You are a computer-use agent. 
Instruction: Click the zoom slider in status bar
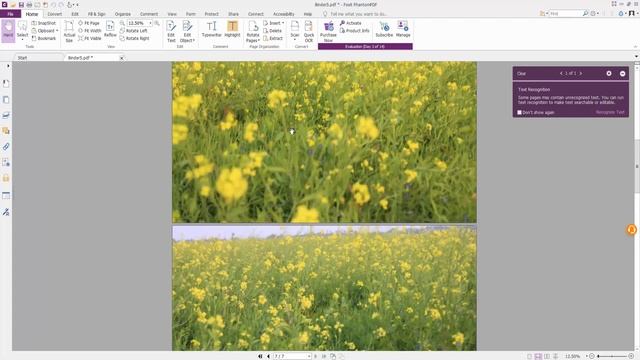click(612, 356)
